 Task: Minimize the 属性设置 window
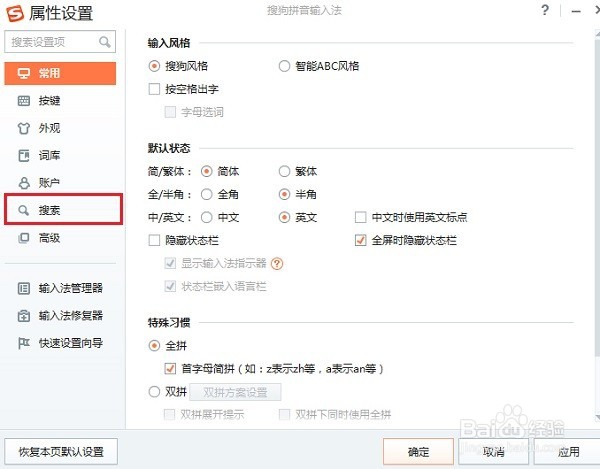[576, 11]
